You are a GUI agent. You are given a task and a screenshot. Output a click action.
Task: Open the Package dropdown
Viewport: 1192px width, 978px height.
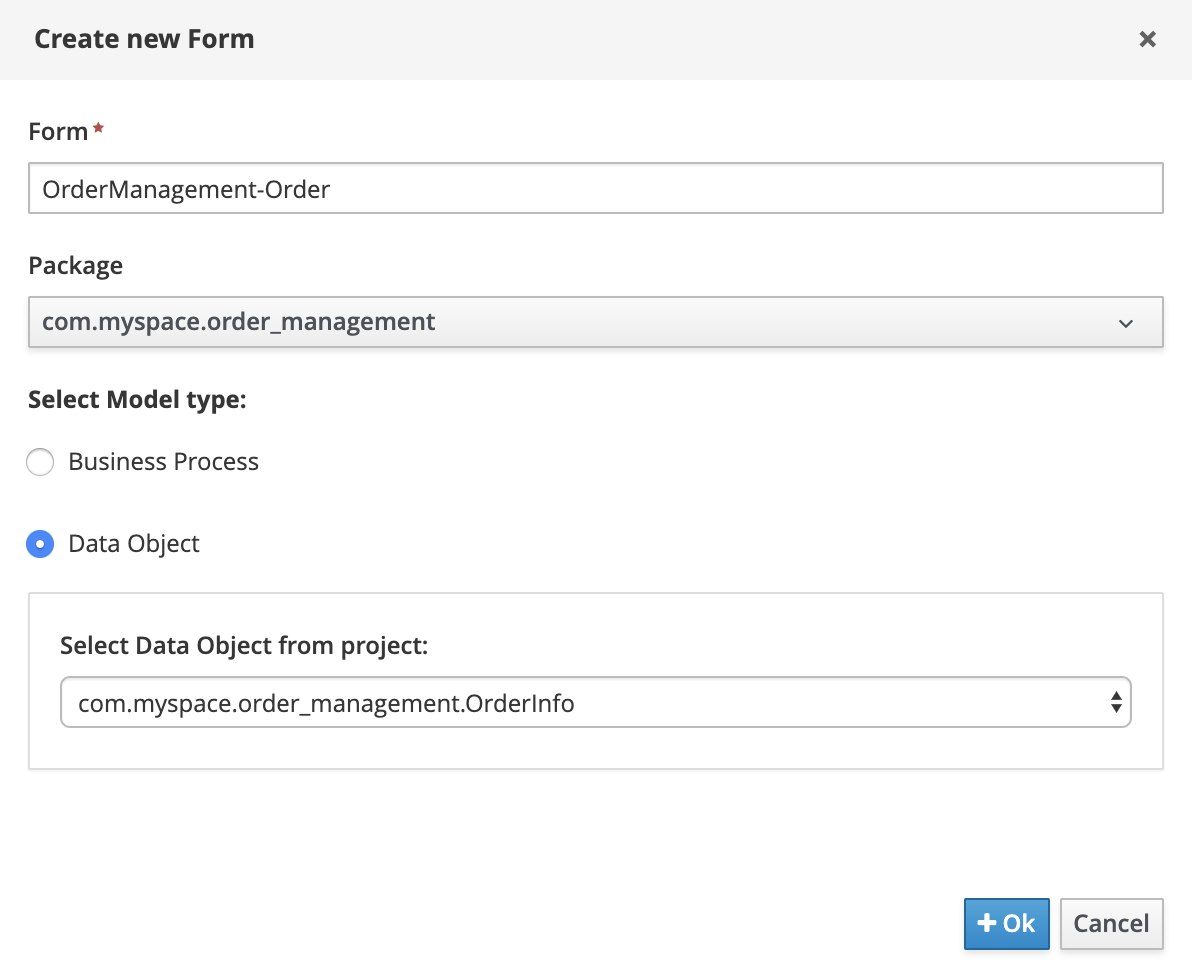click(595, 322)
